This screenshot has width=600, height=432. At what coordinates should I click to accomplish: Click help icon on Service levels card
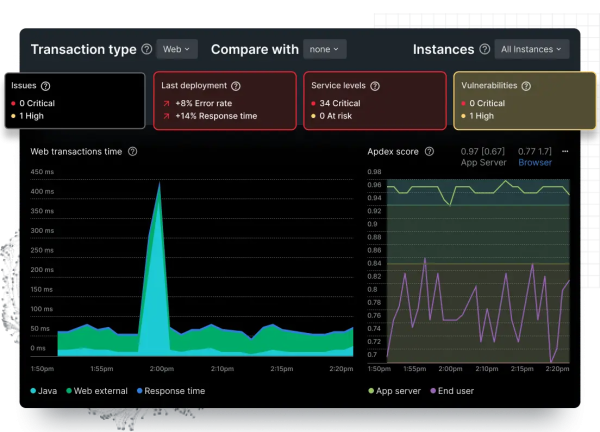coord(375,86)
